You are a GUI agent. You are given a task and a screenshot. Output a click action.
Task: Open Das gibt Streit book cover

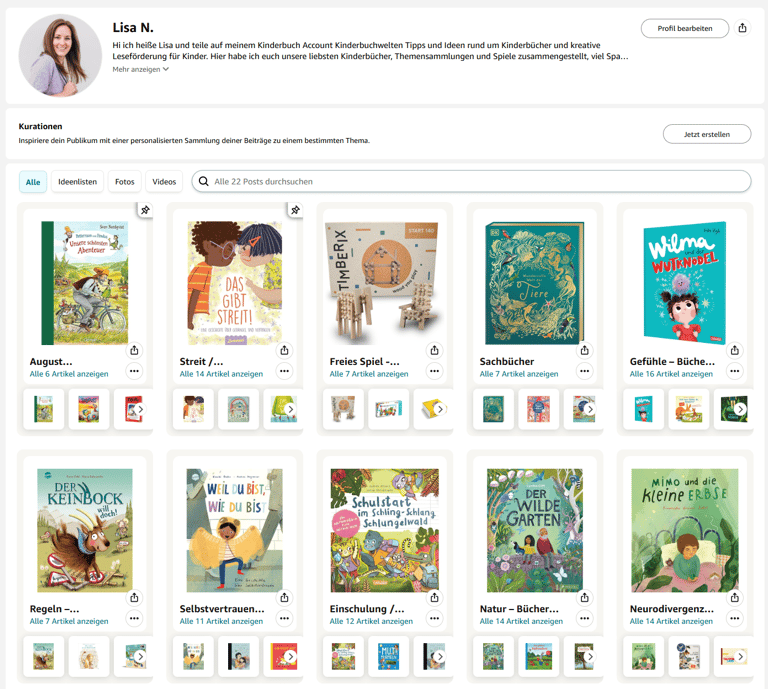[x=235, y=283]
